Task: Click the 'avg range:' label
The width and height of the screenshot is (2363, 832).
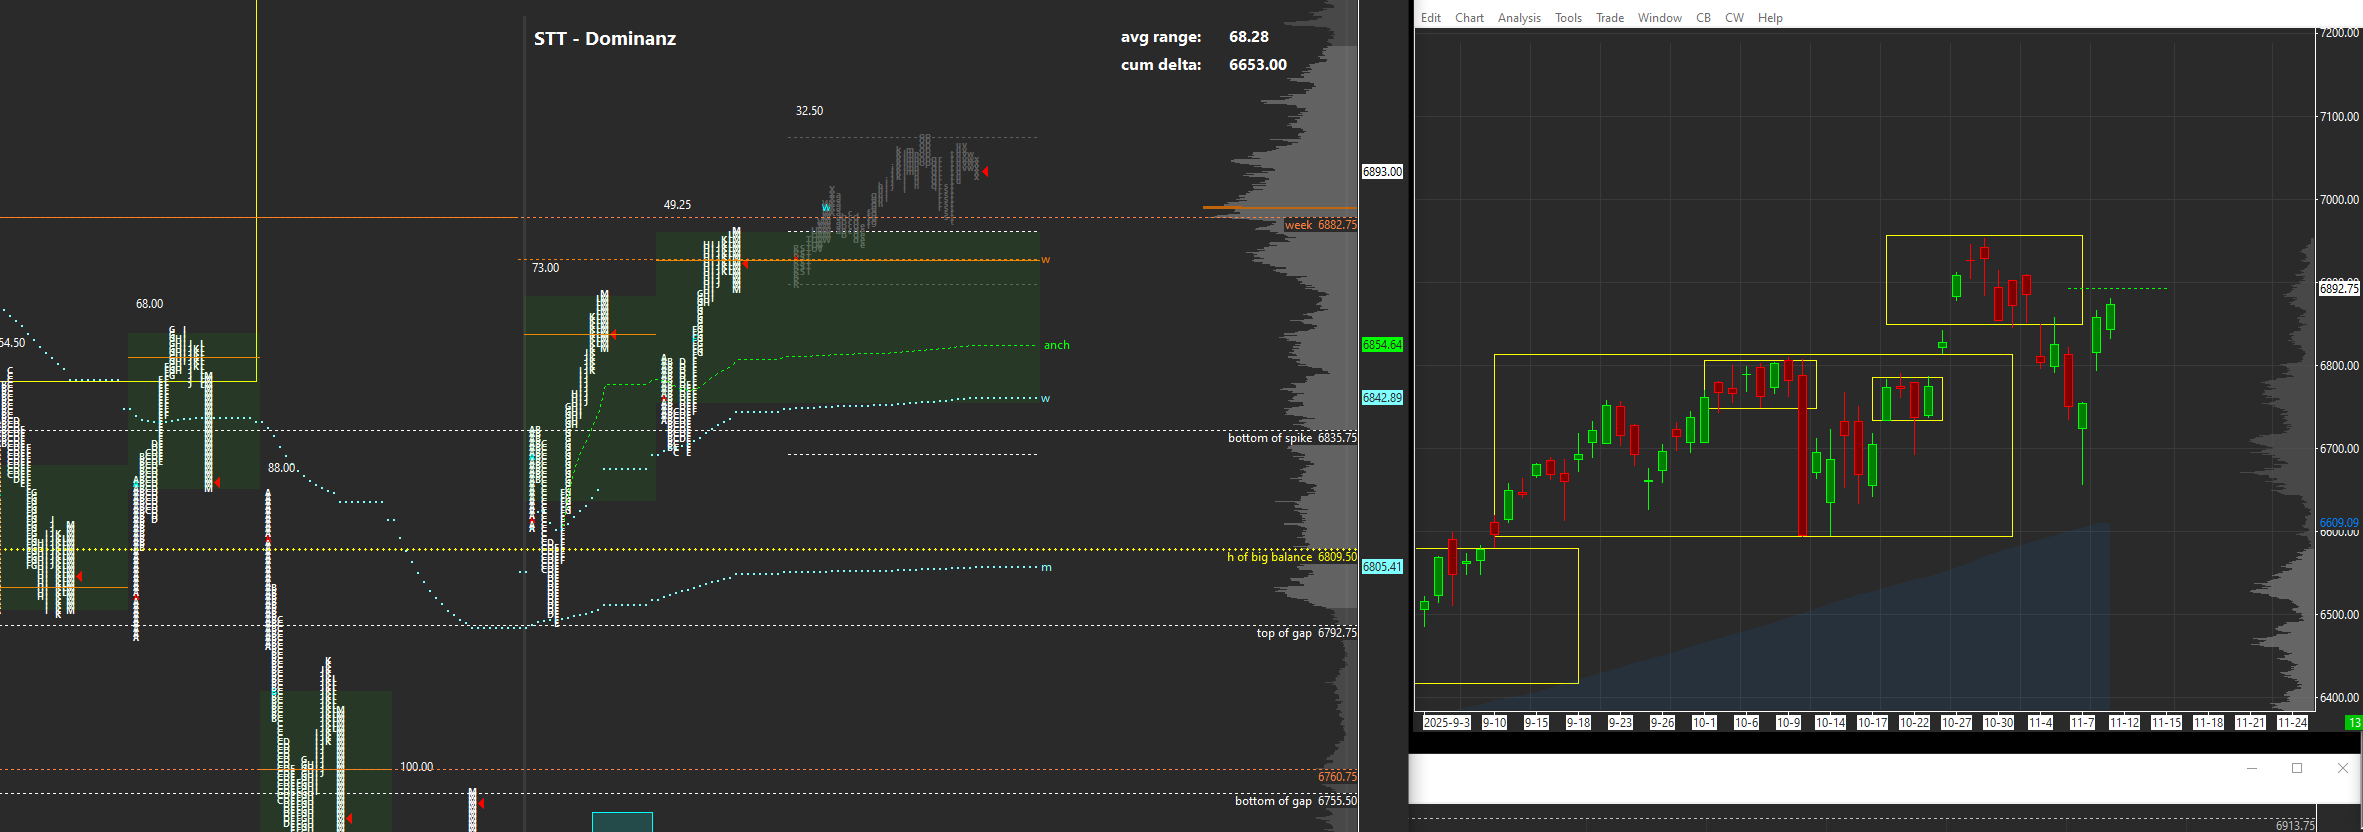Action: (1161, 37)
